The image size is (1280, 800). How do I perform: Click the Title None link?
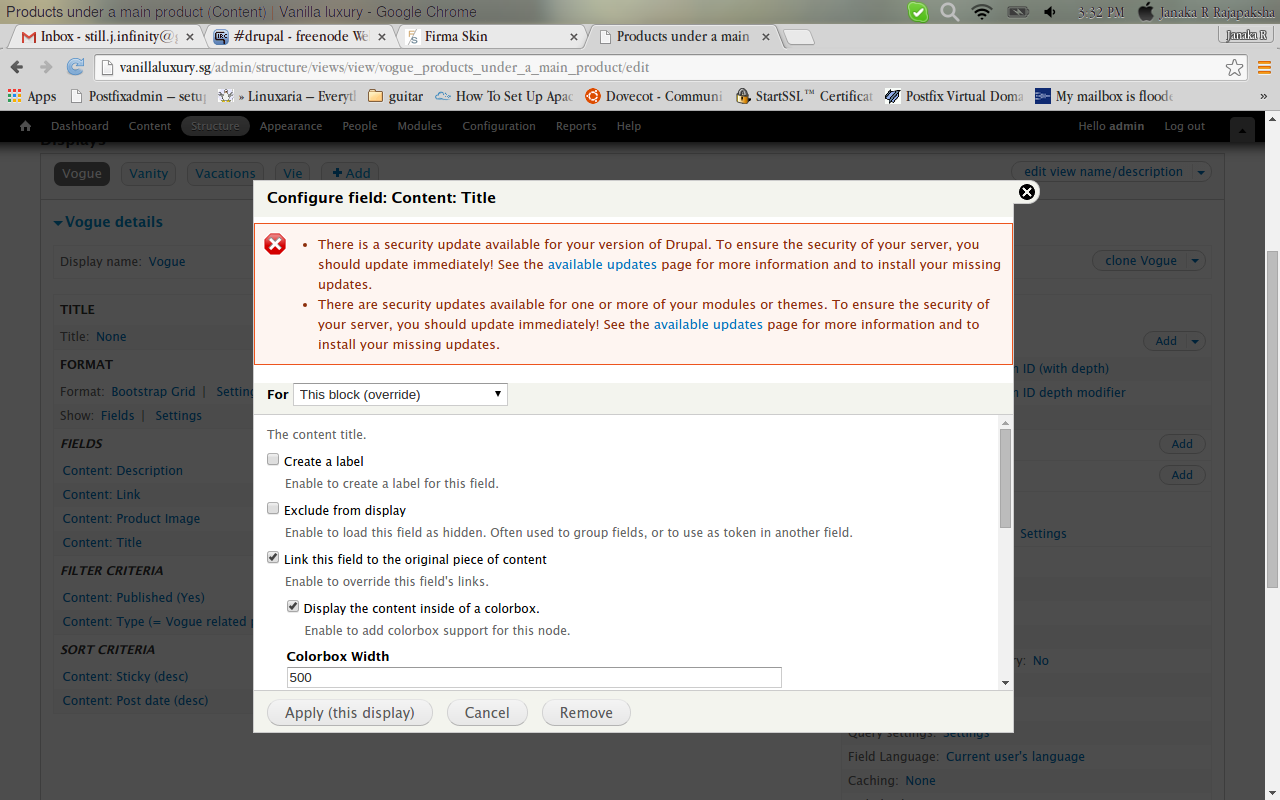111,337
